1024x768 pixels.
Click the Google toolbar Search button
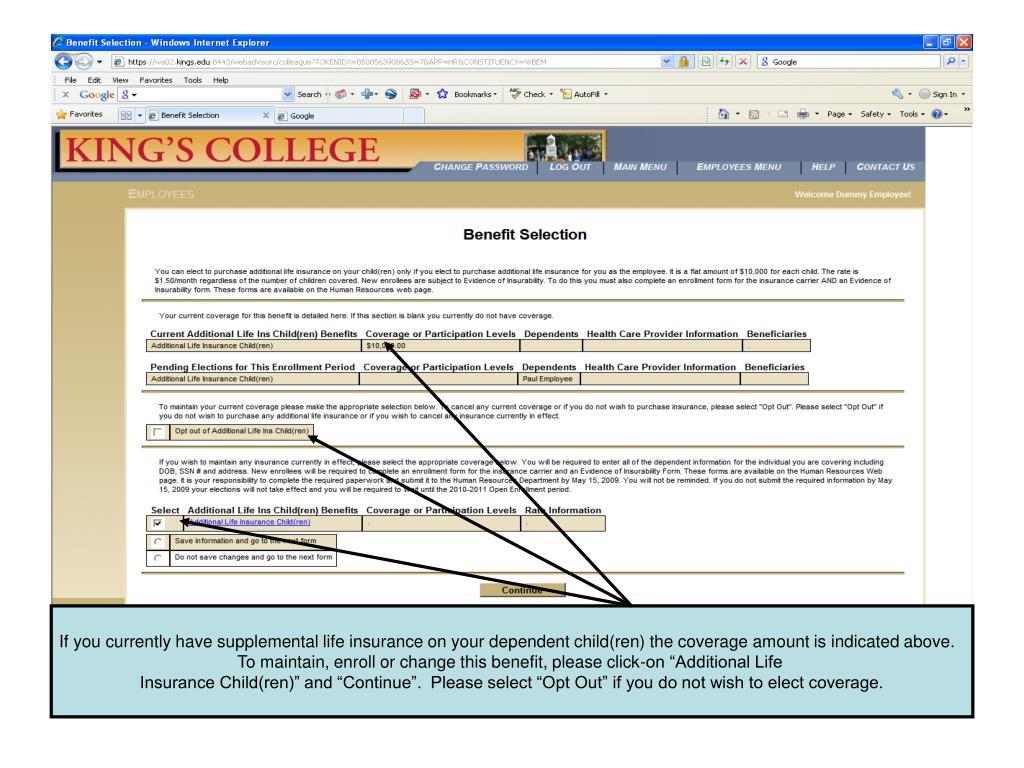pos(309,95)
